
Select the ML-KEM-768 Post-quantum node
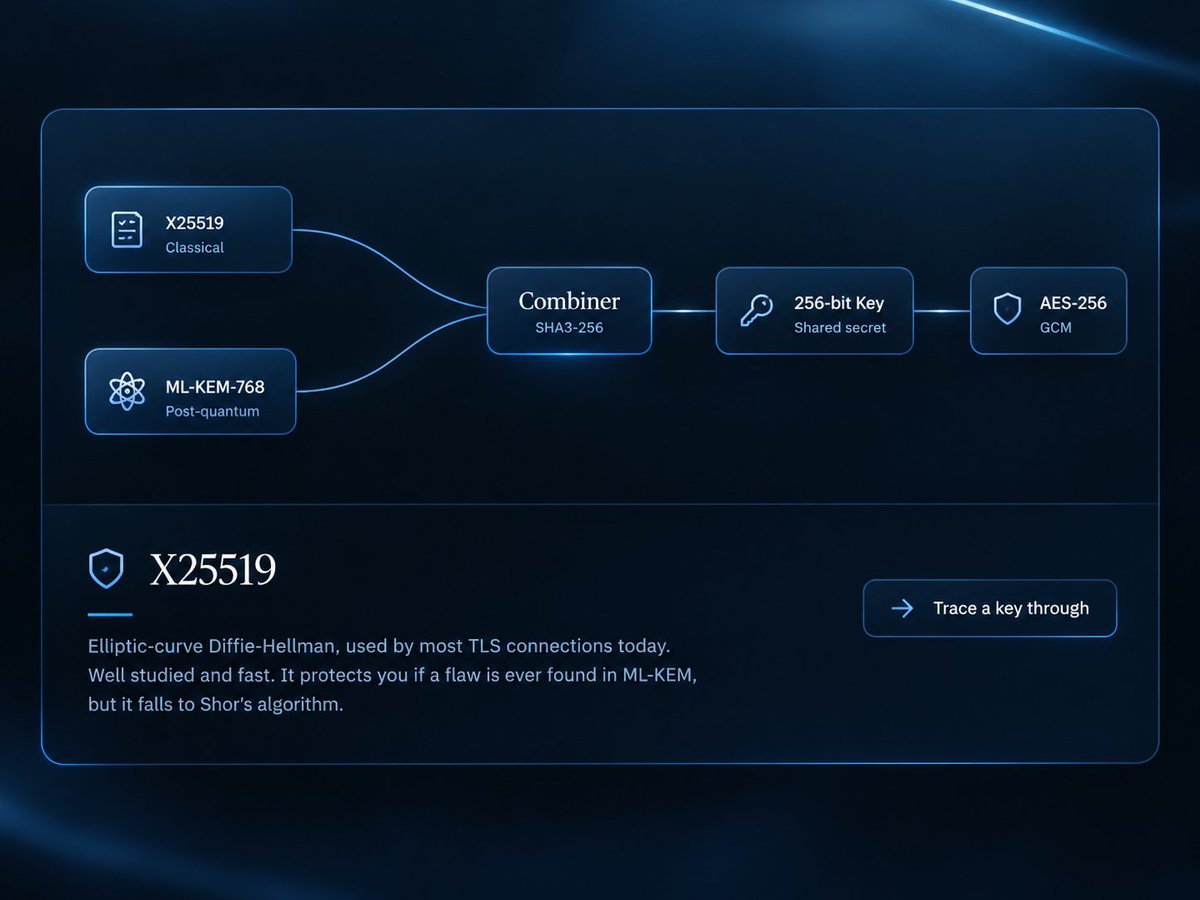click(190, 391)
